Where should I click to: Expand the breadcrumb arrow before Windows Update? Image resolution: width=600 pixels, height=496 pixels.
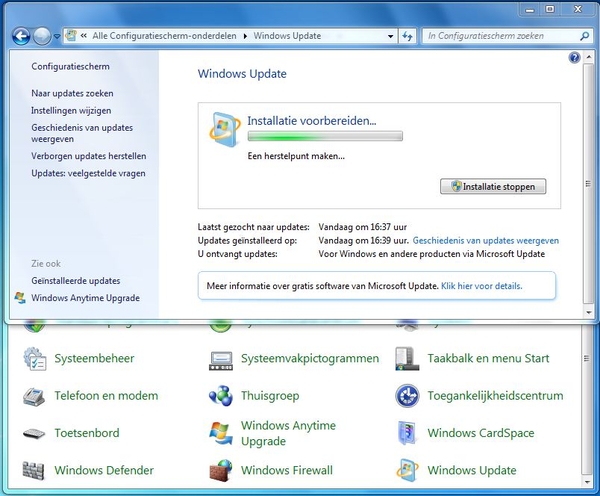tap(245, 36)
